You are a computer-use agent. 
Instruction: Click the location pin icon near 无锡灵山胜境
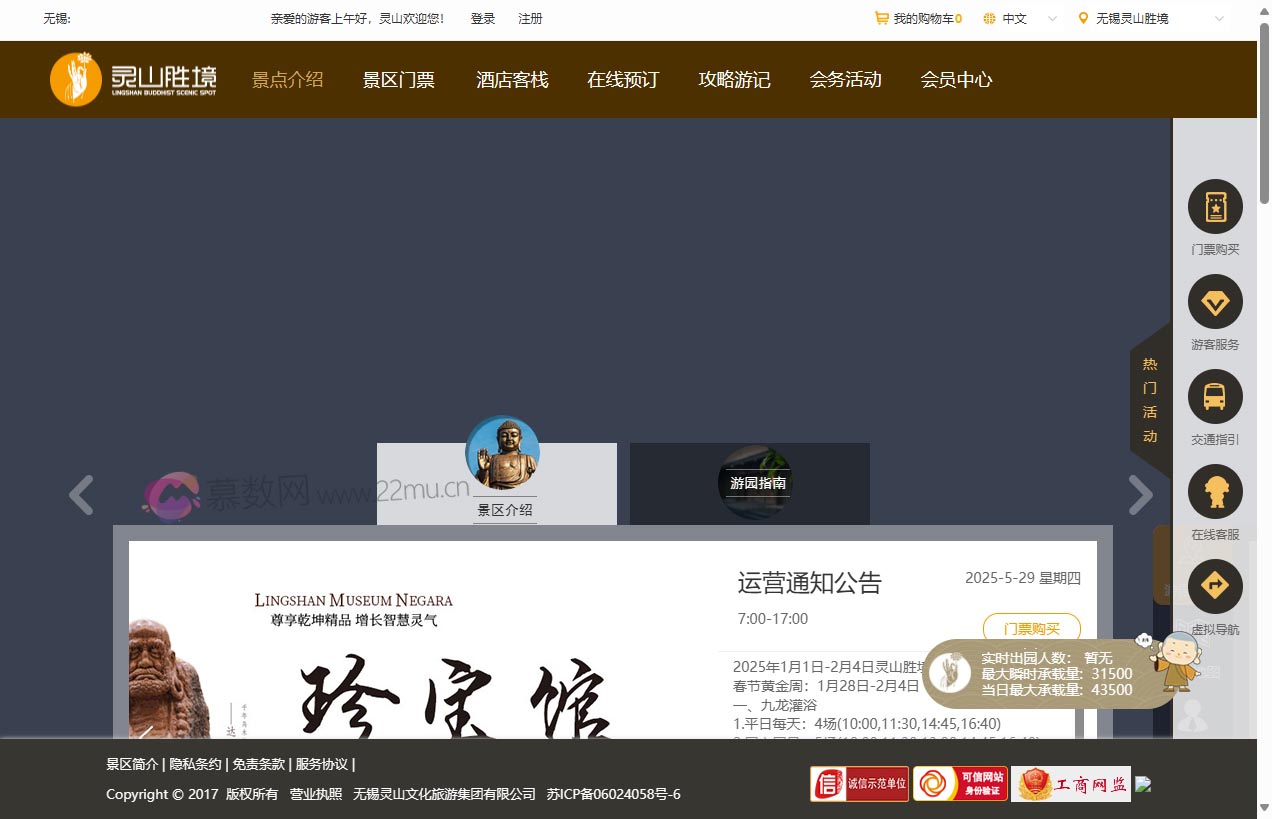pyautogui.click(x=1081, y=18)
